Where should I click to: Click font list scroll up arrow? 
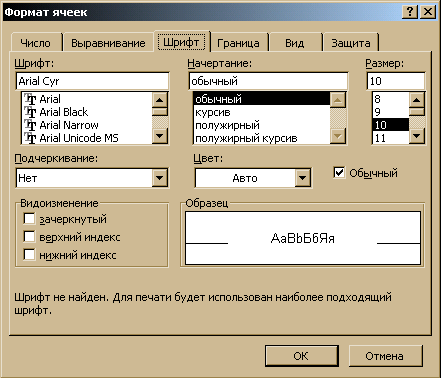[160, 100]
